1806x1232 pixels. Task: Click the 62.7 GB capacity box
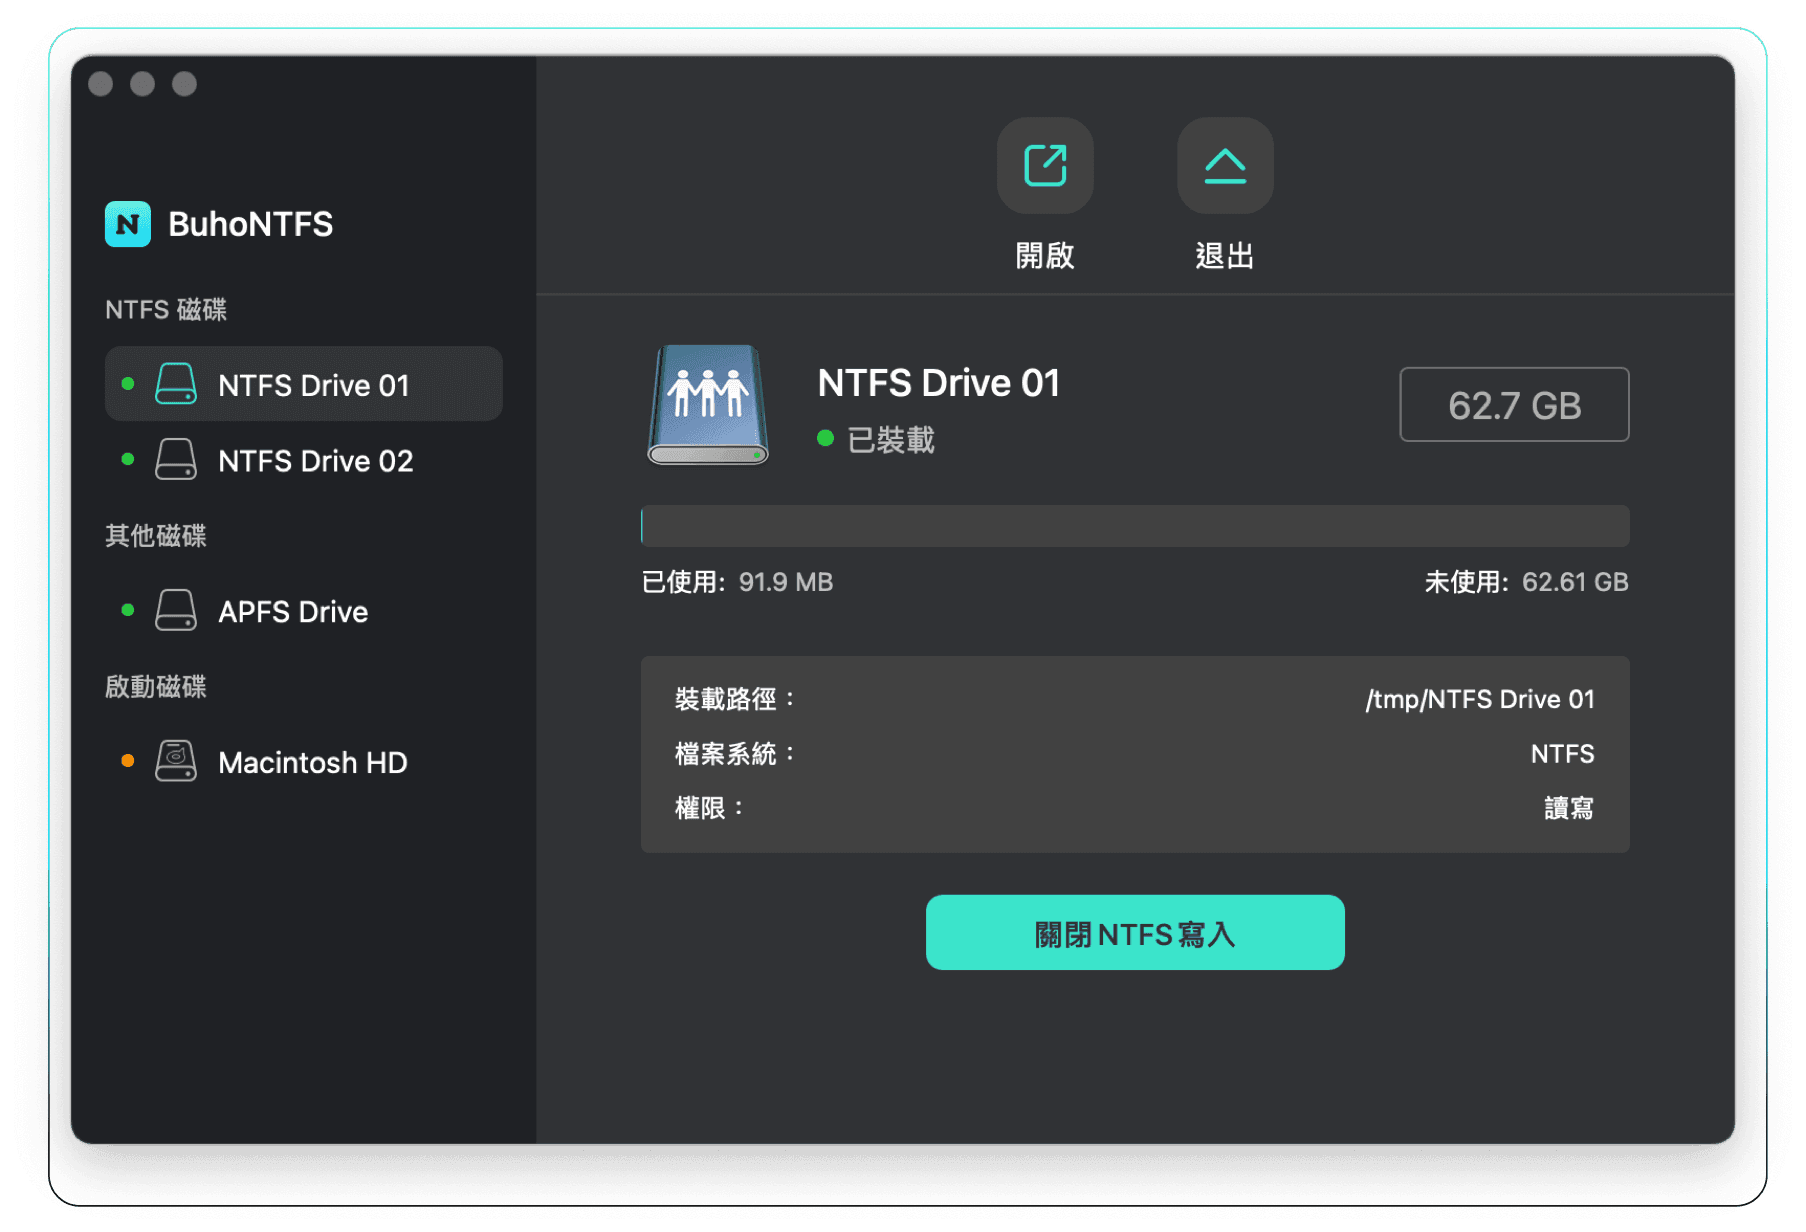point(1515,405)
